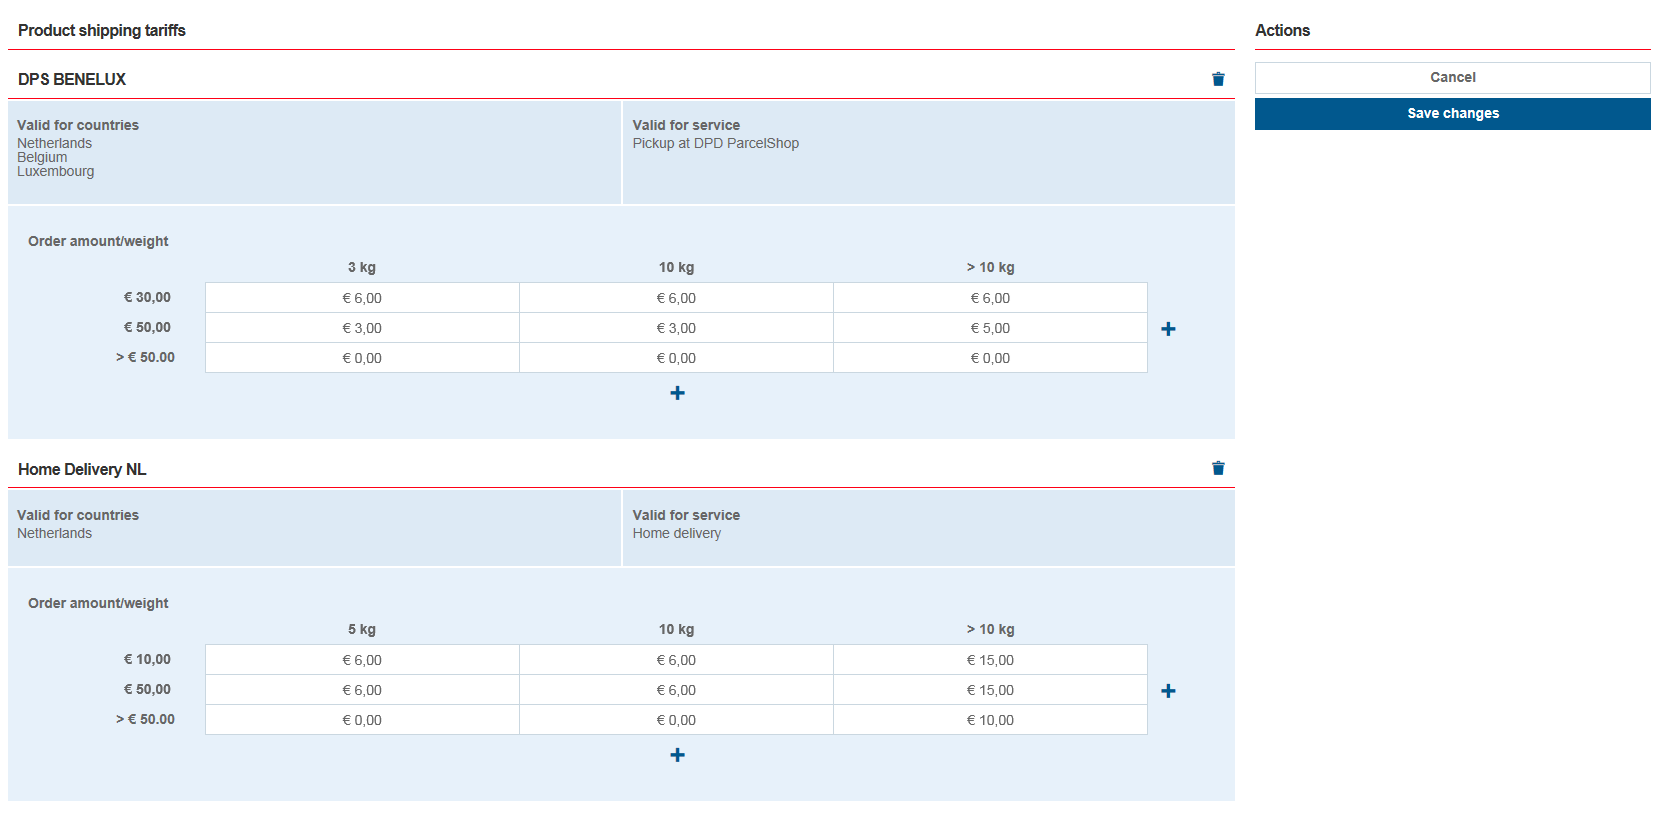Add a weight column to DPS BENELUX table
Image resolution: width=1659 pixels, height=813 pixels.
pos(1168,329)
